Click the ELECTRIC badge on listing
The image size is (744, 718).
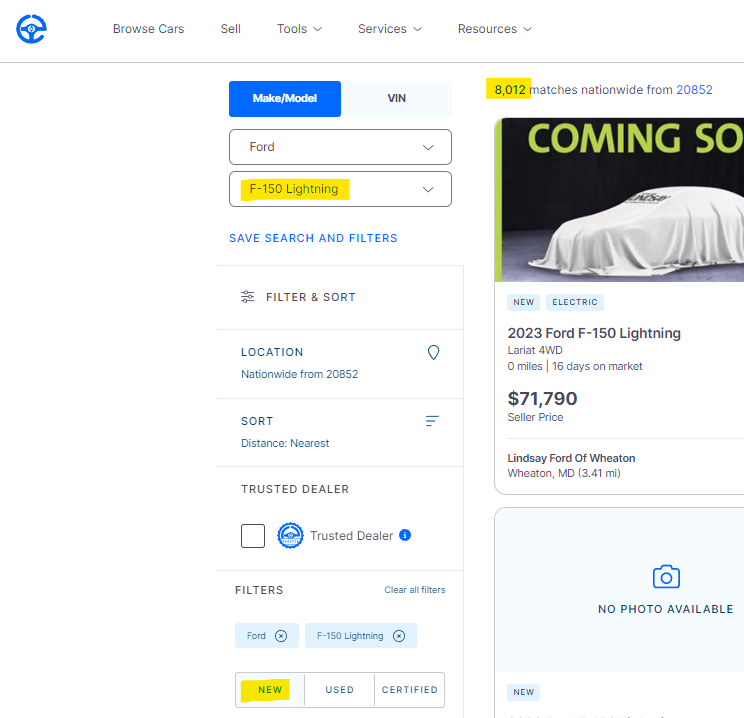[x=575, y=302]
